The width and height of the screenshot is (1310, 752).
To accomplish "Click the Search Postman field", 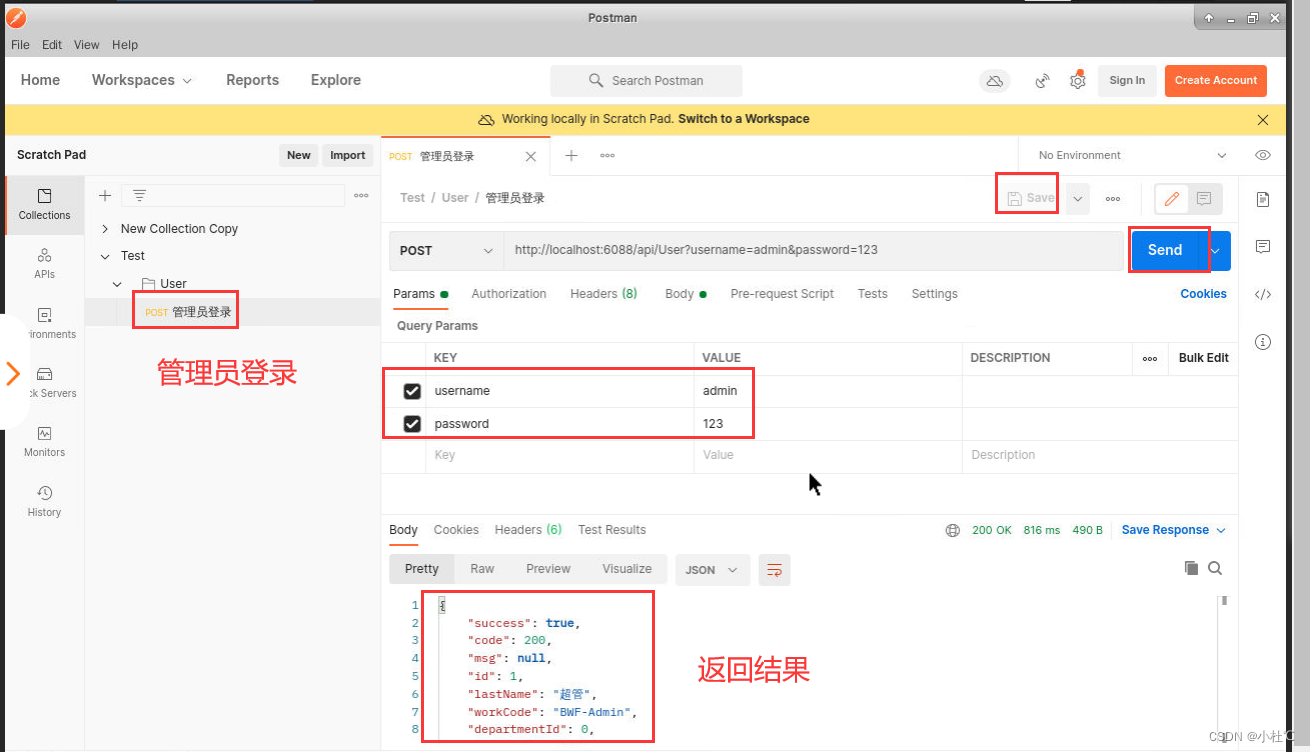I will click(646, 81).
